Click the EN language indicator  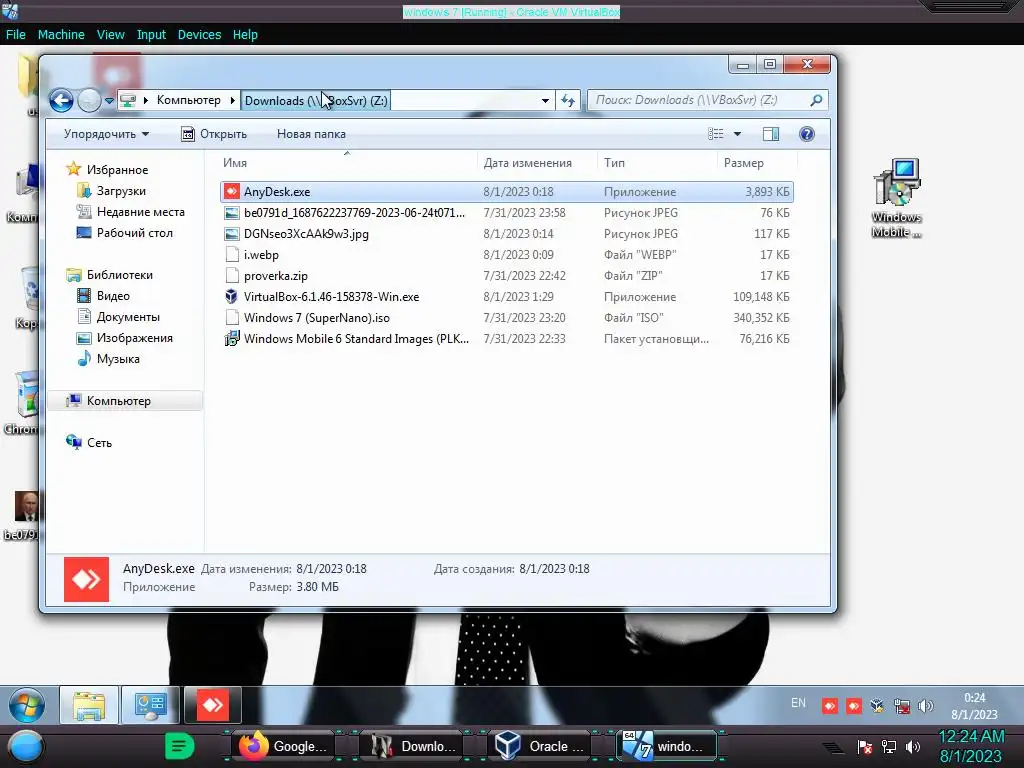click(798, 703)
